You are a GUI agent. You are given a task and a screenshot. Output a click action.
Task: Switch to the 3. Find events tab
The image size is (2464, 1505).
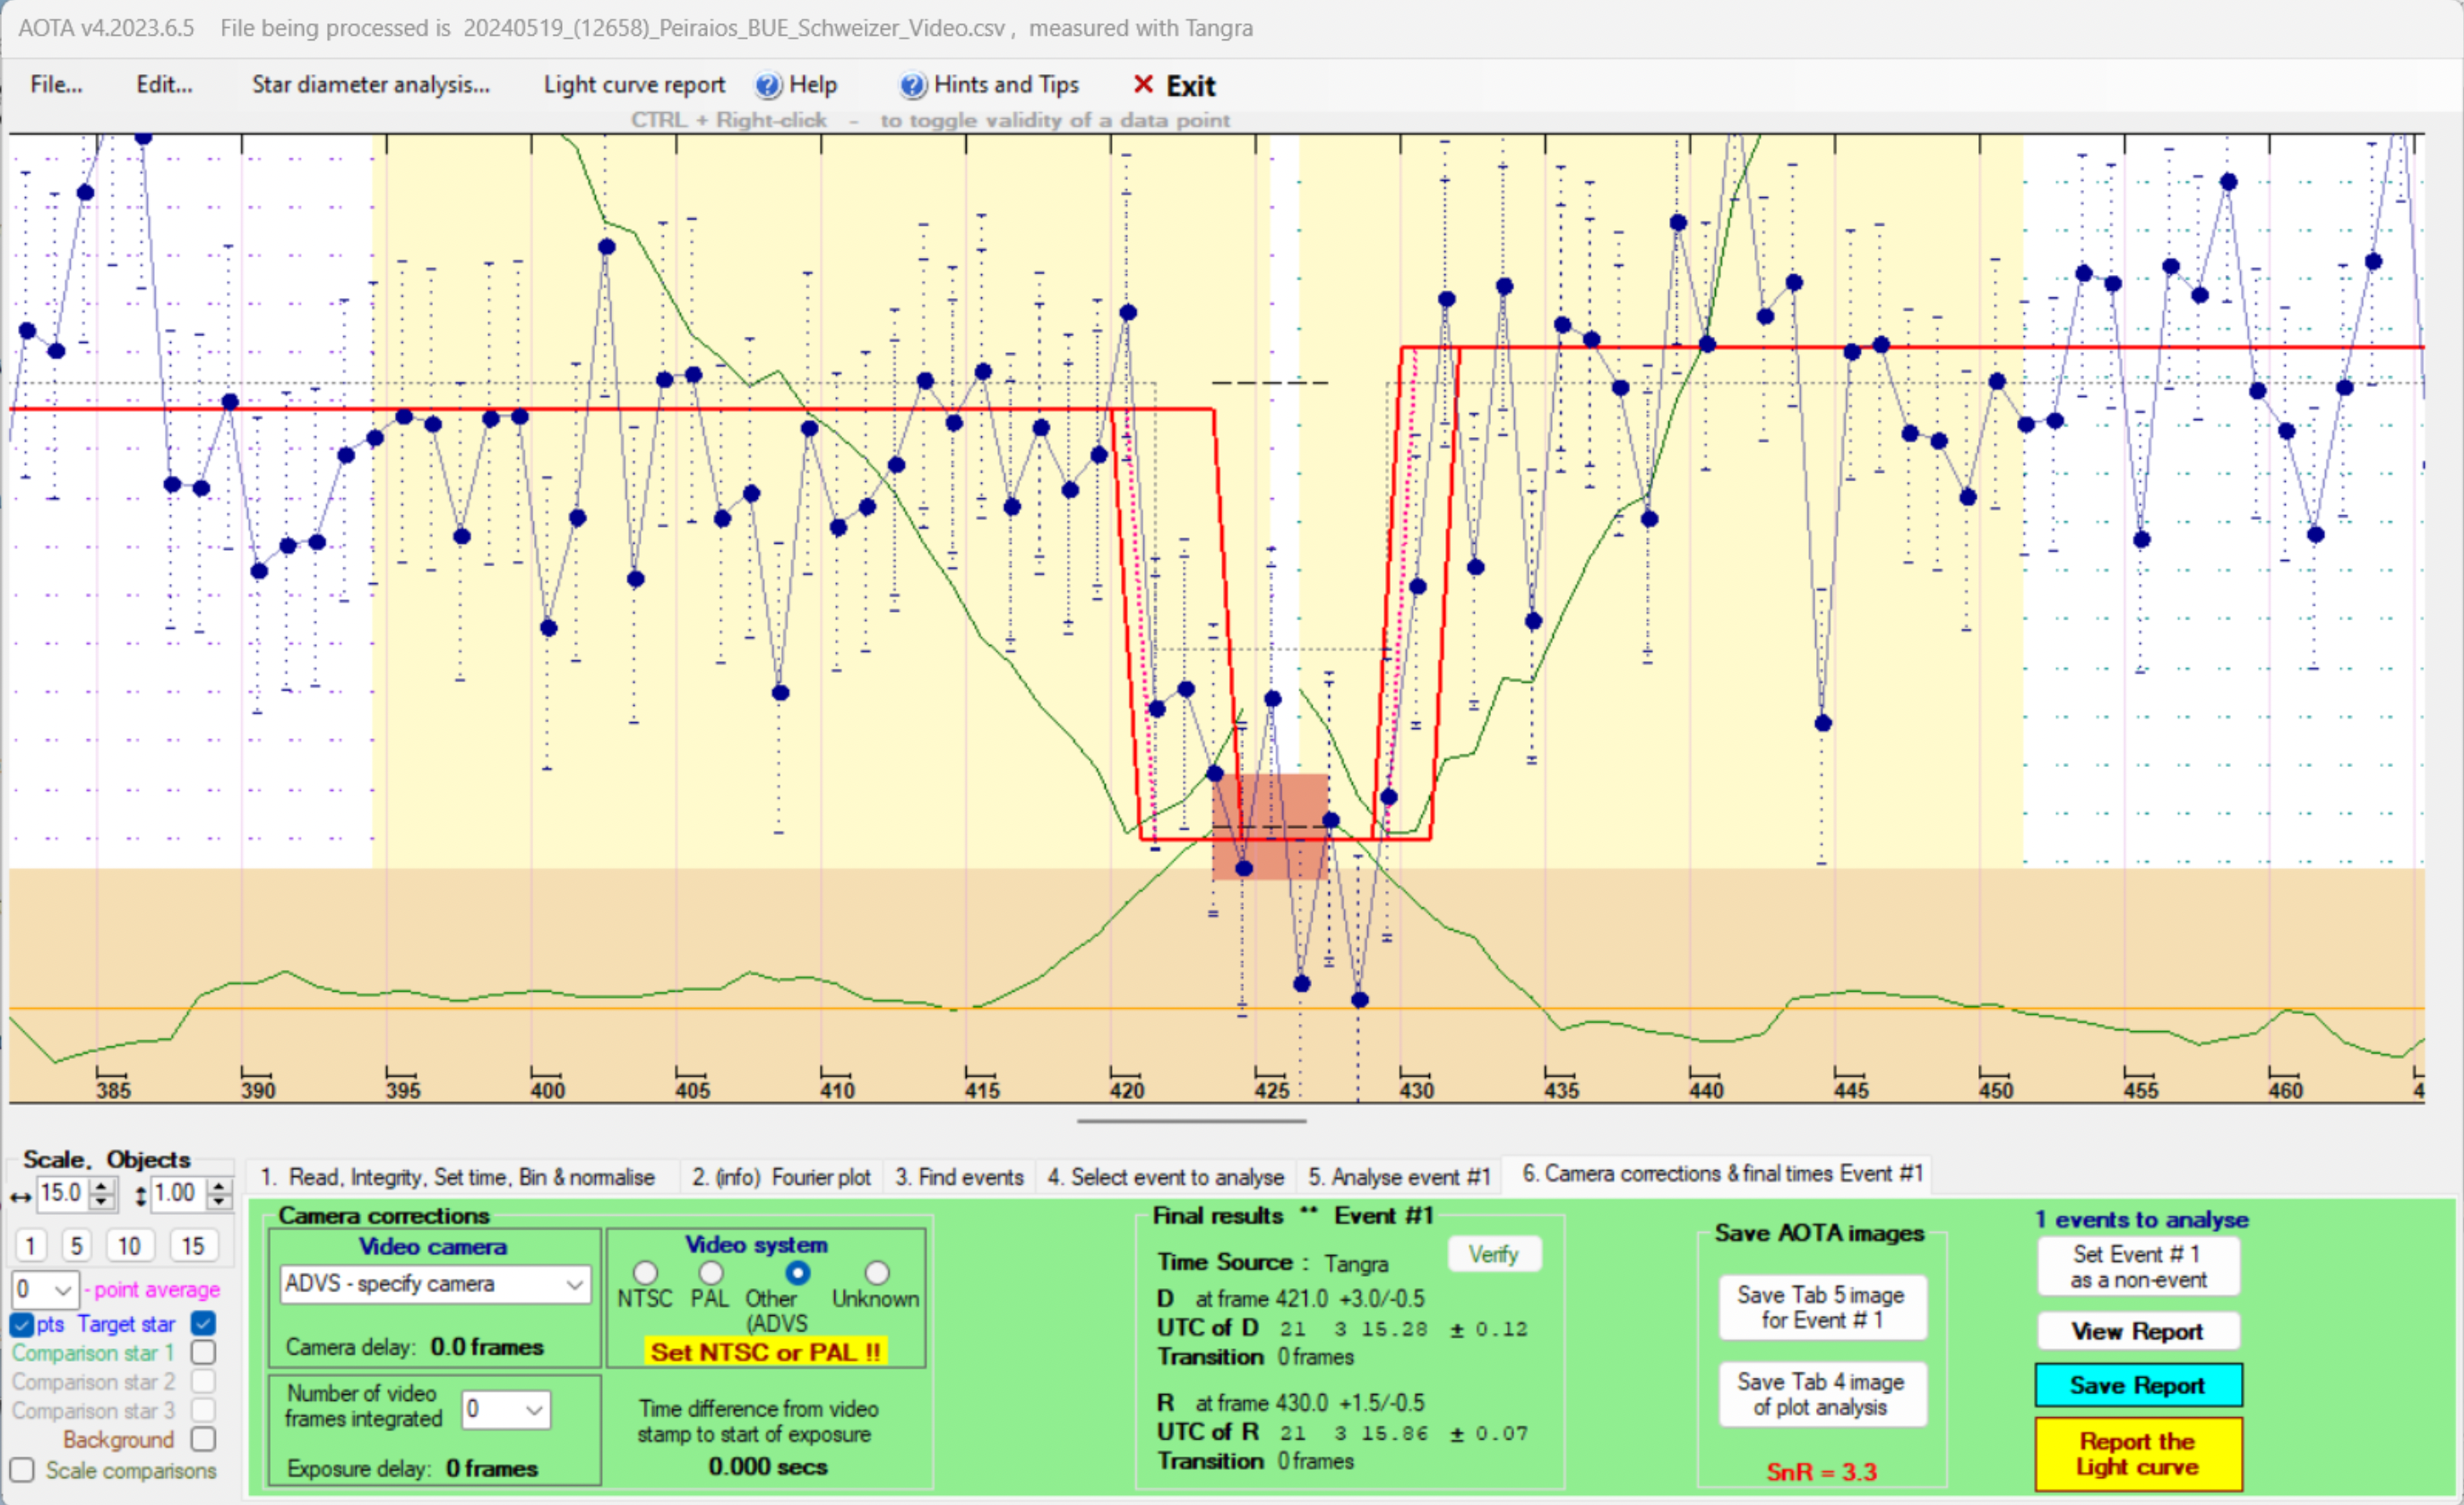click(958, 1177)
